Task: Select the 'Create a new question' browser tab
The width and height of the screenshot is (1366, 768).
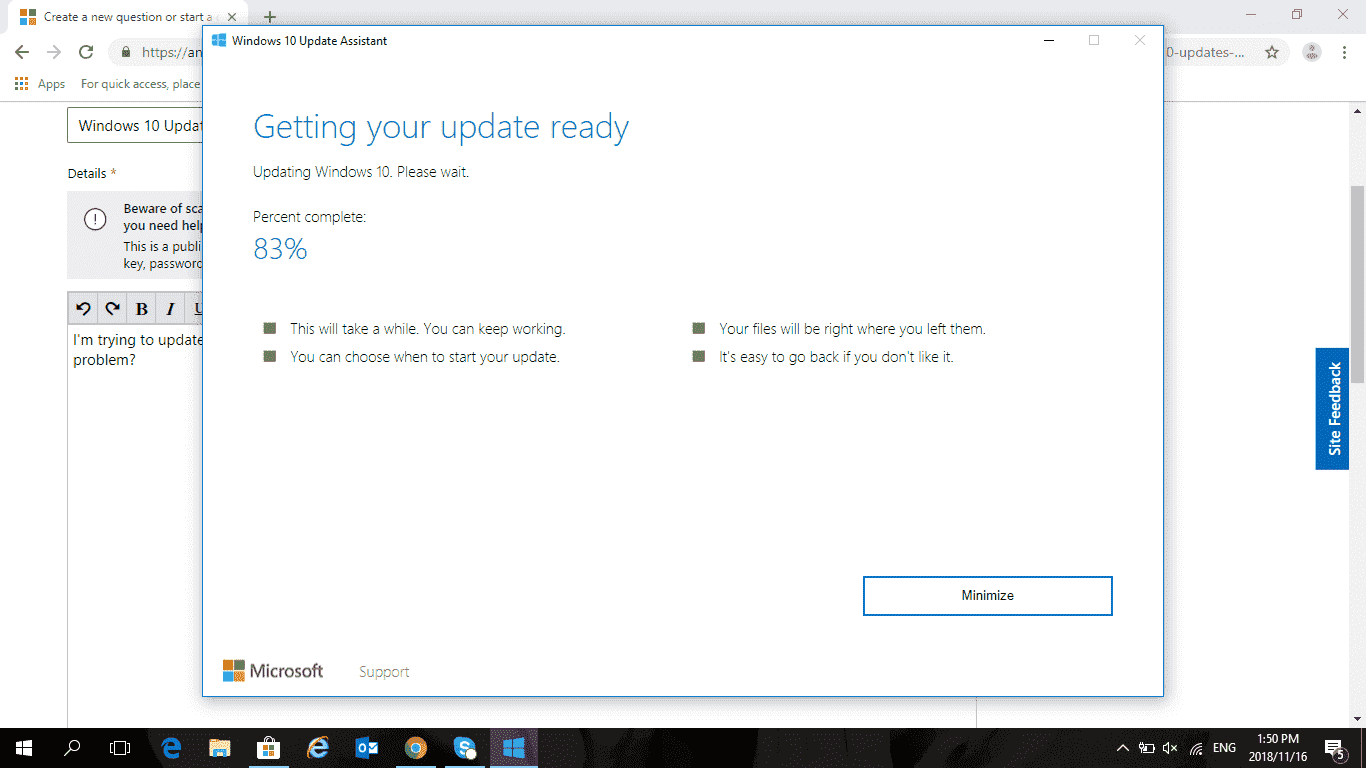Action: [x=128, y=17]
